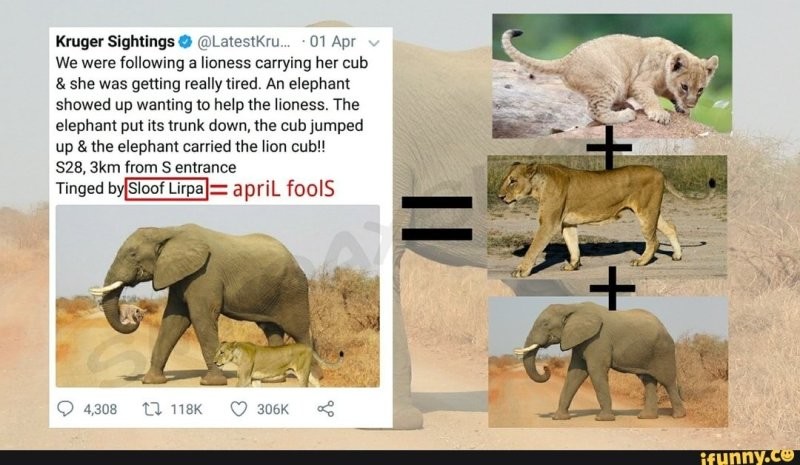The height and width of the screenshot is (465, 800).
Task: Click the large black equals sign
Action: 437,218
